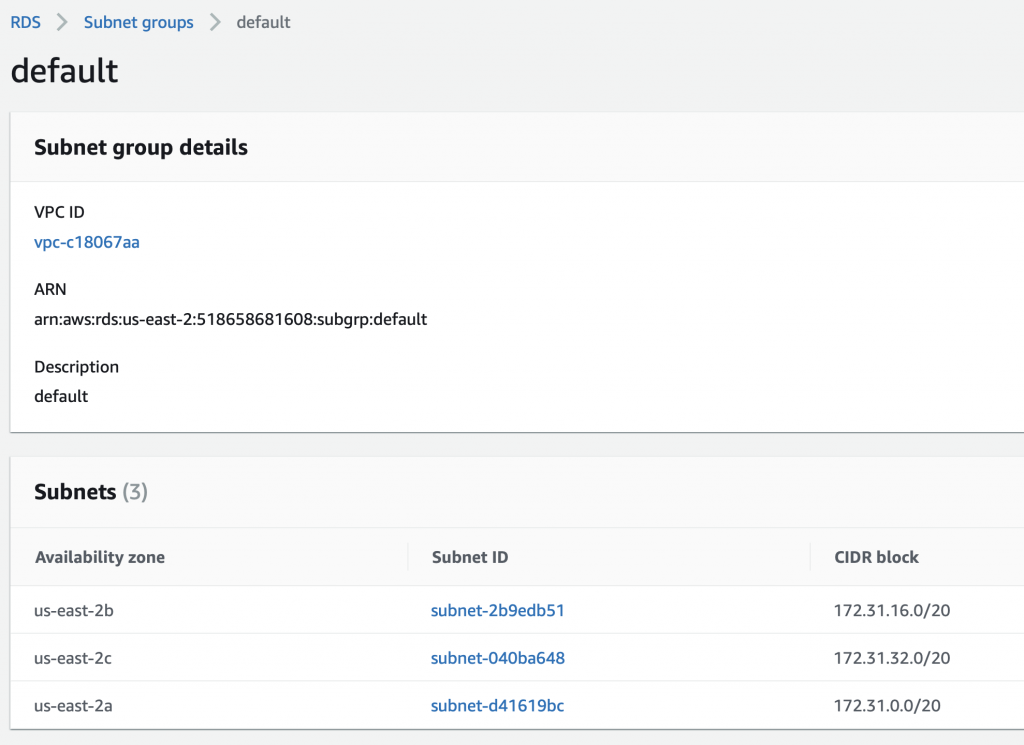1024x745 pixels.
Task: Click the Availability zone column header
Action: [x=100, y=557]
